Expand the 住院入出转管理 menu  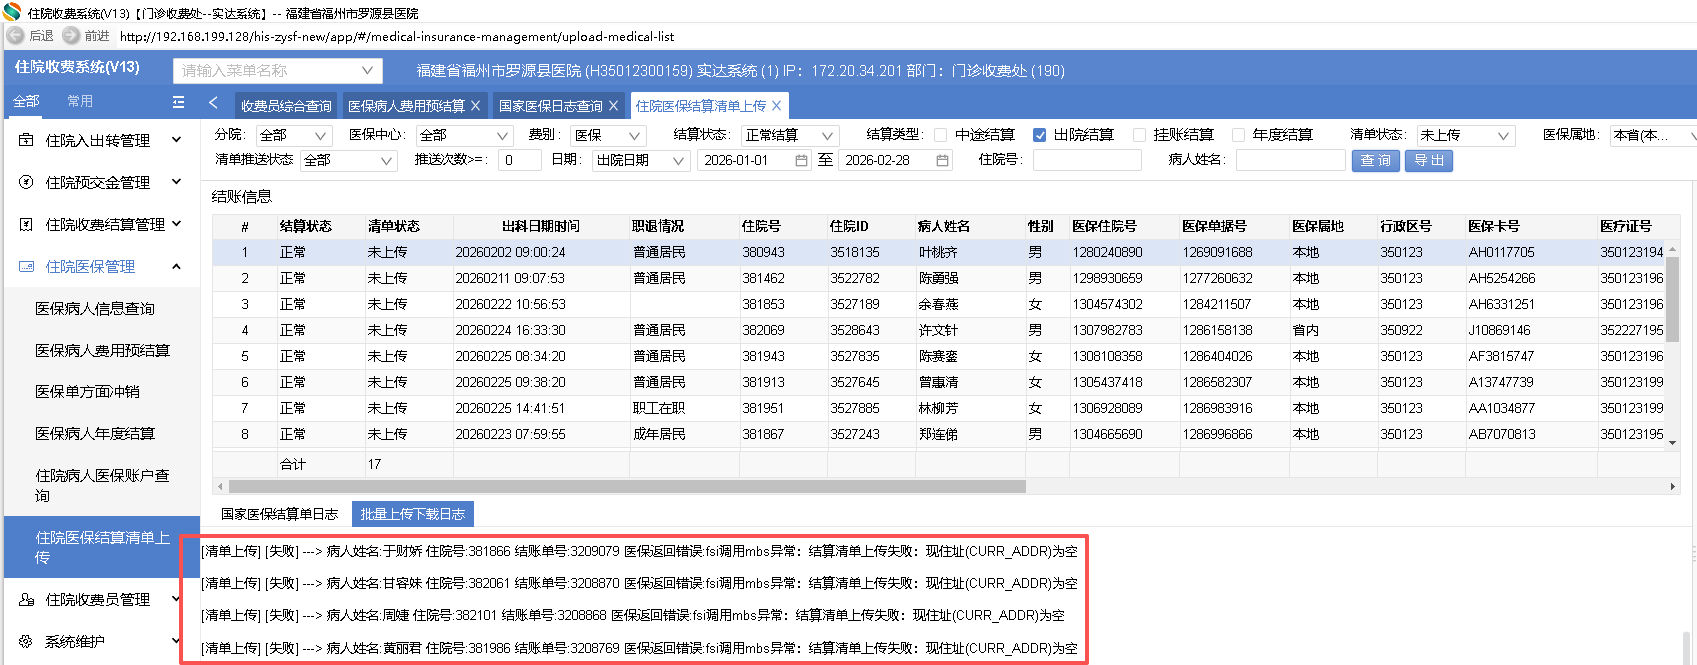[x=176, y=140]
